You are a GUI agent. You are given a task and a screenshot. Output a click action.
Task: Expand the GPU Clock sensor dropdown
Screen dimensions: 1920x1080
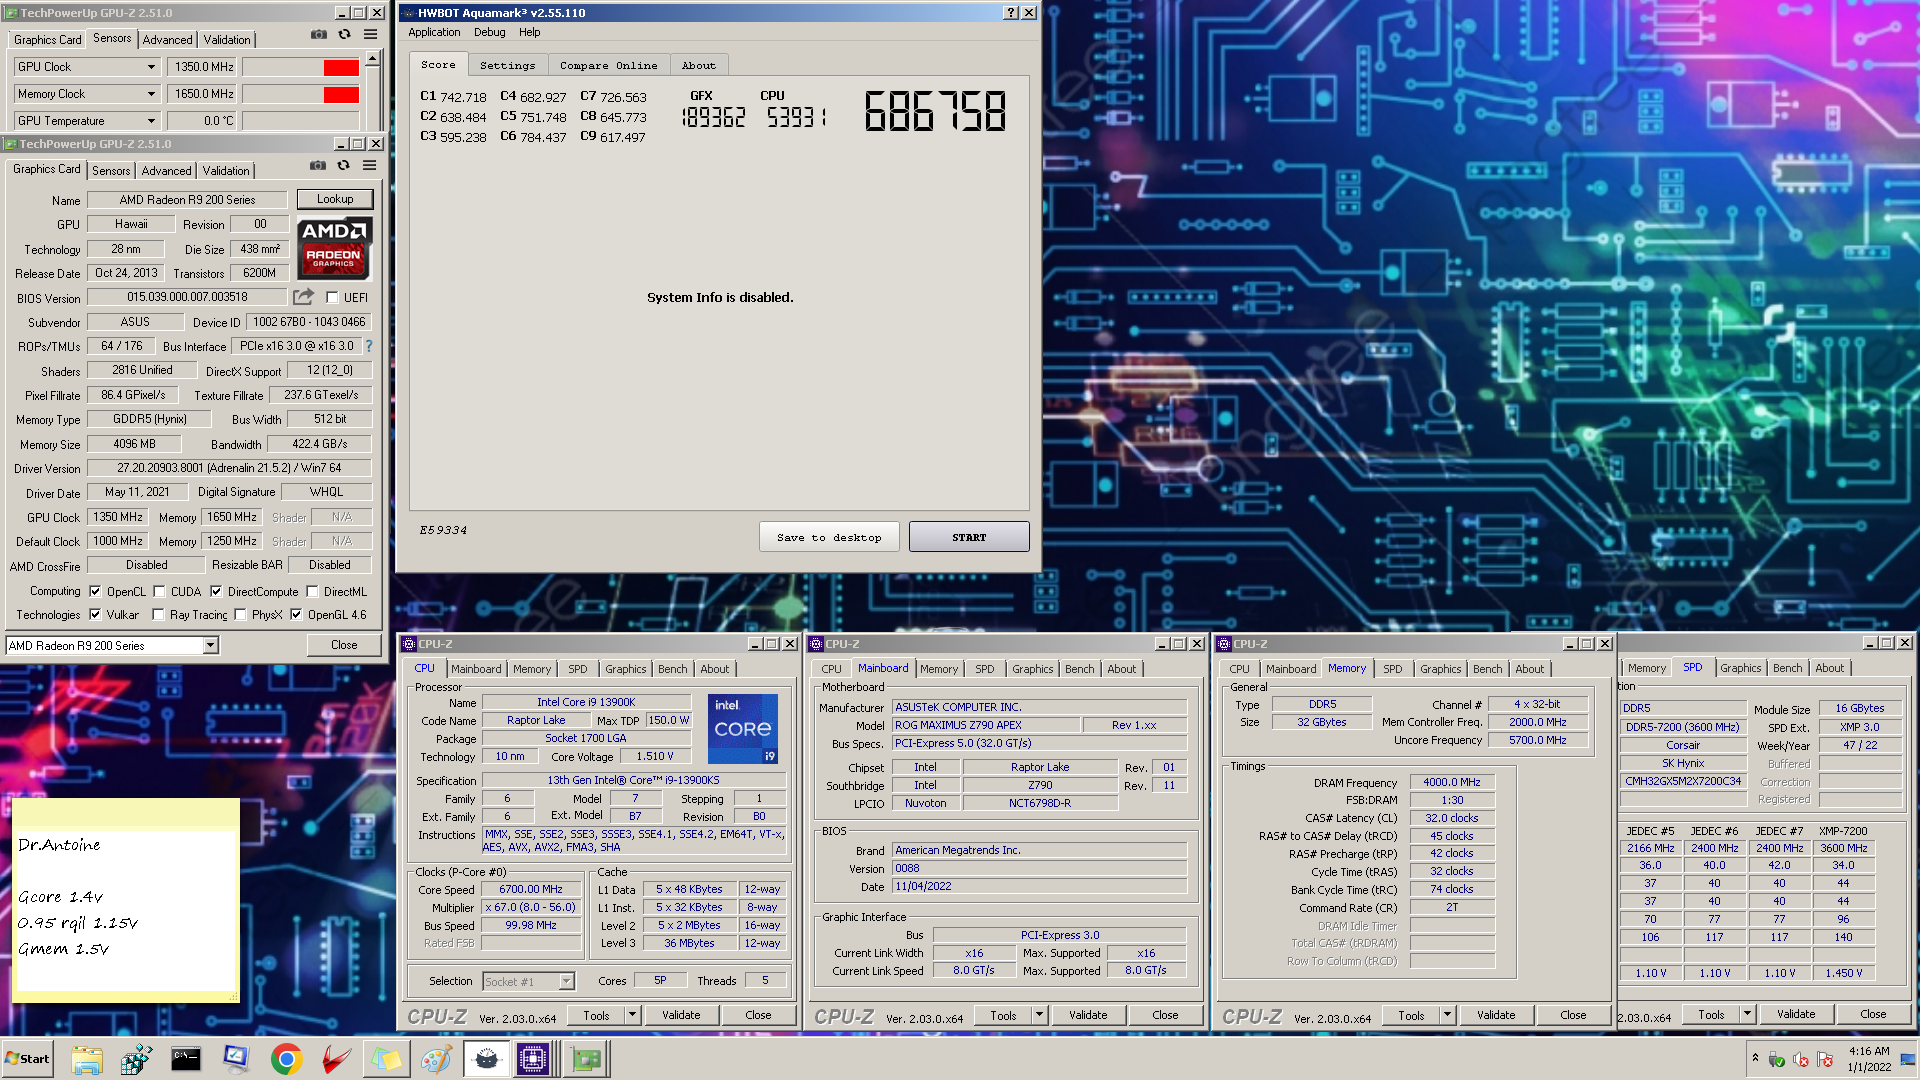pos(151,67)
